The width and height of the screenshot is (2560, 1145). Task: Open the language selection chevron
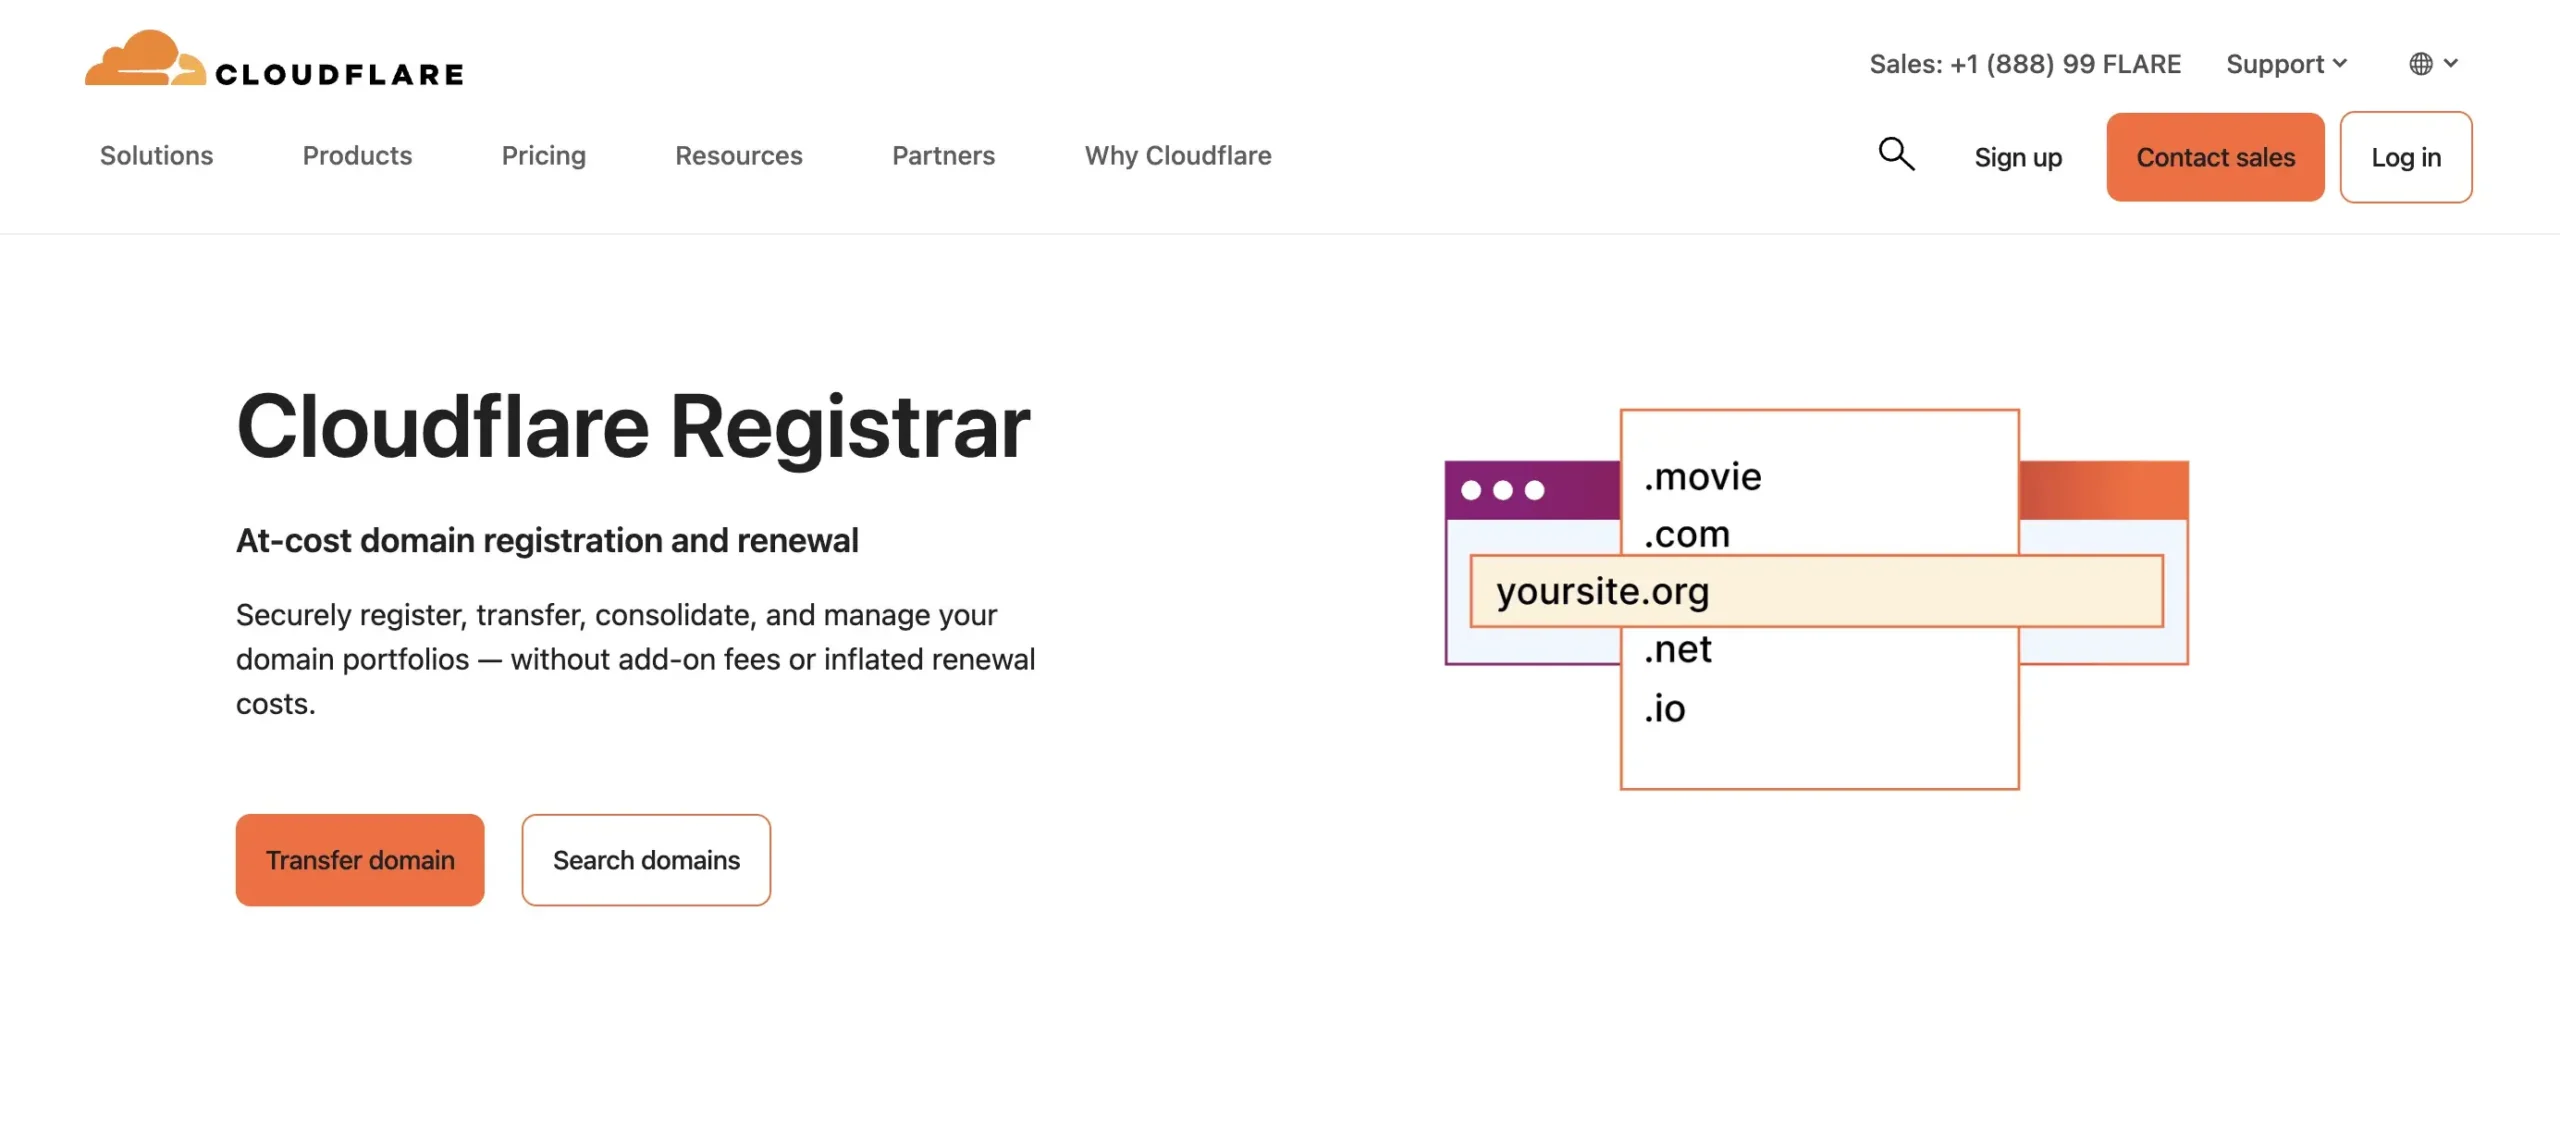click(2450, 63)
